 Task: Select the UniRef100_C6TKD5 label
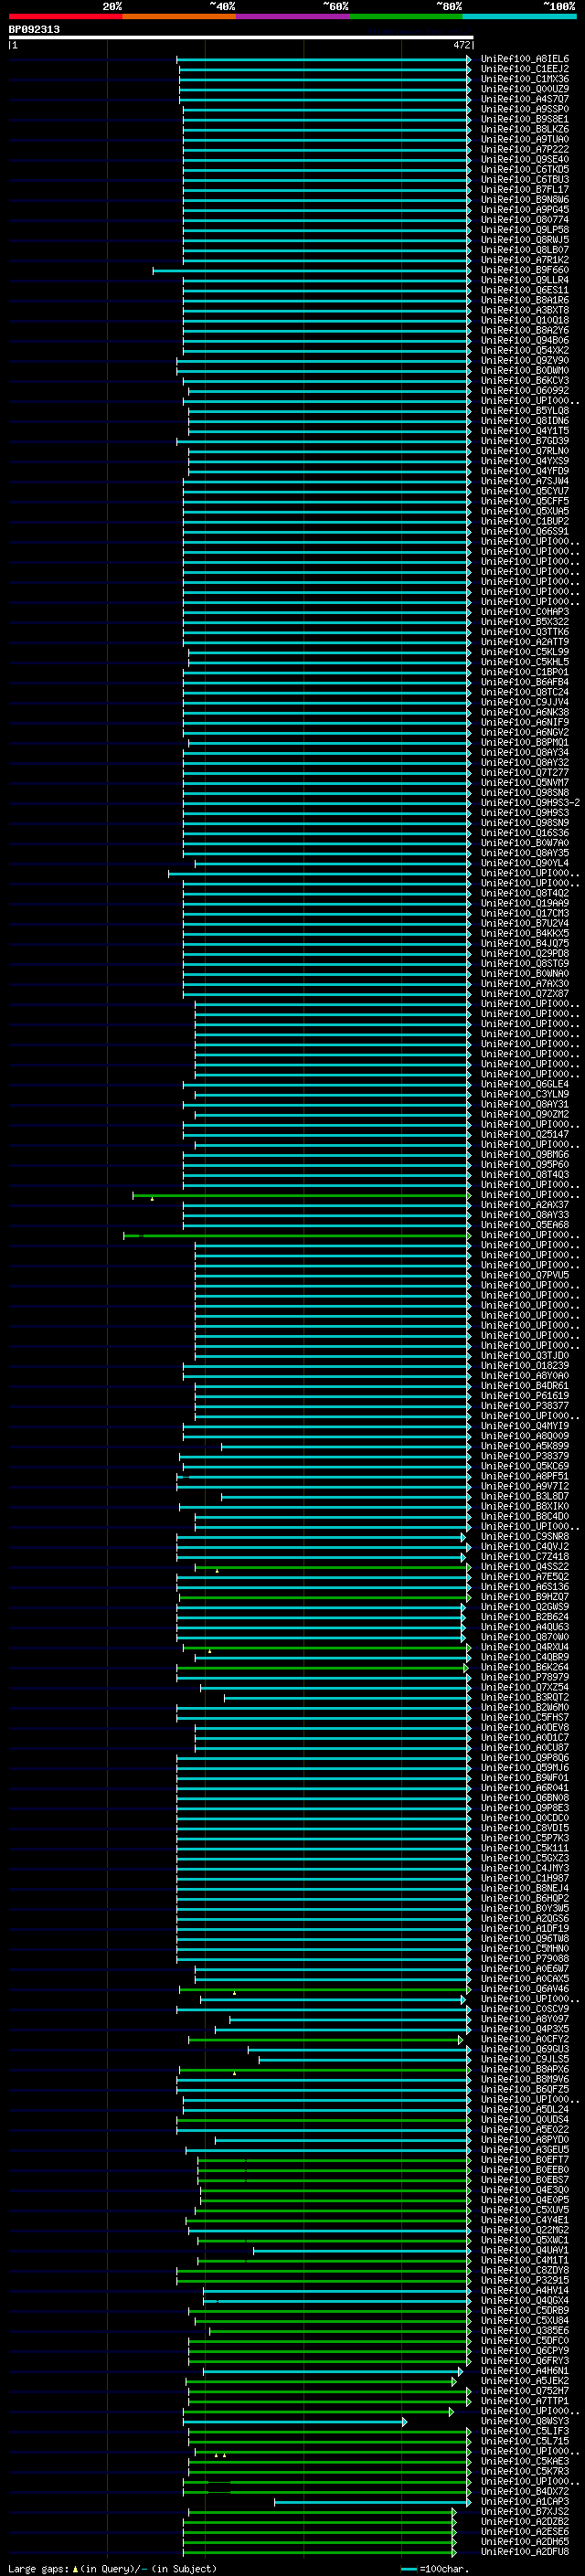pyautogui.click(x=524, y=169)
